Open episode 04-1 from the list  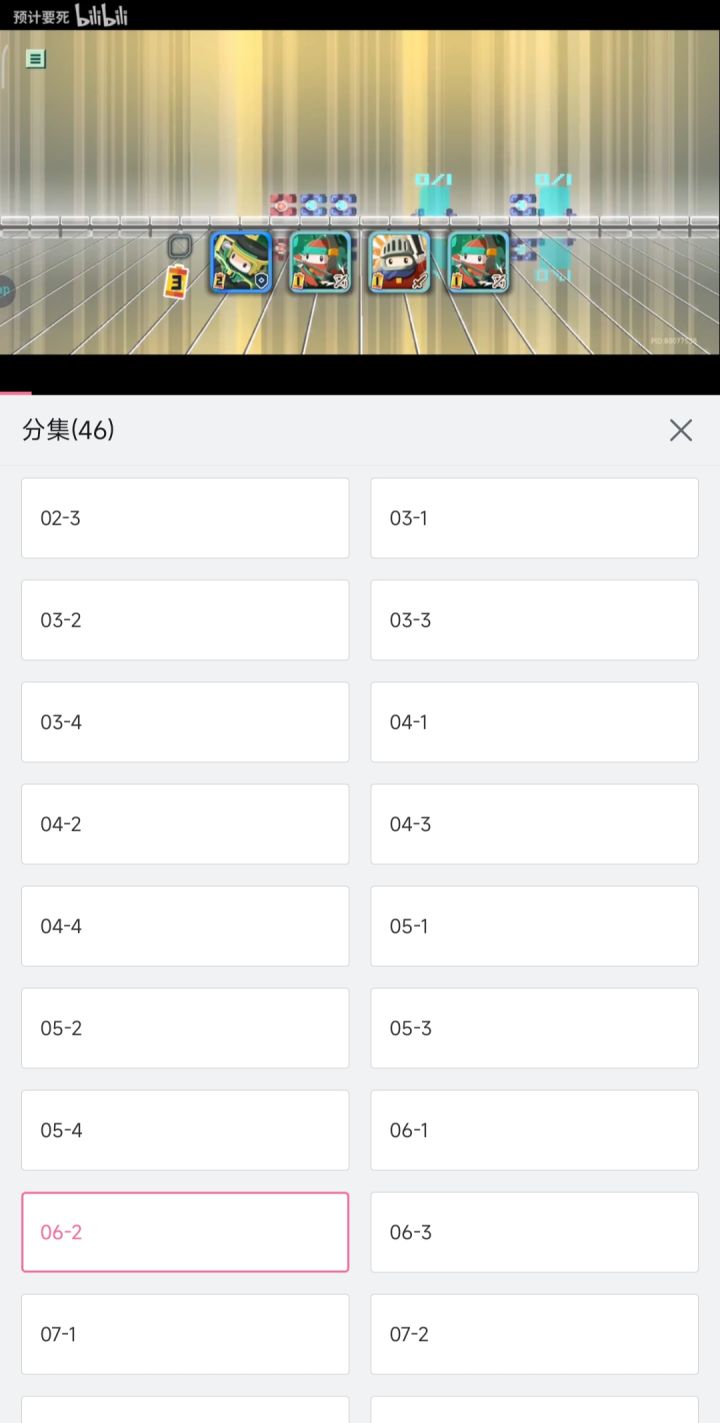(x=534, y=722)
